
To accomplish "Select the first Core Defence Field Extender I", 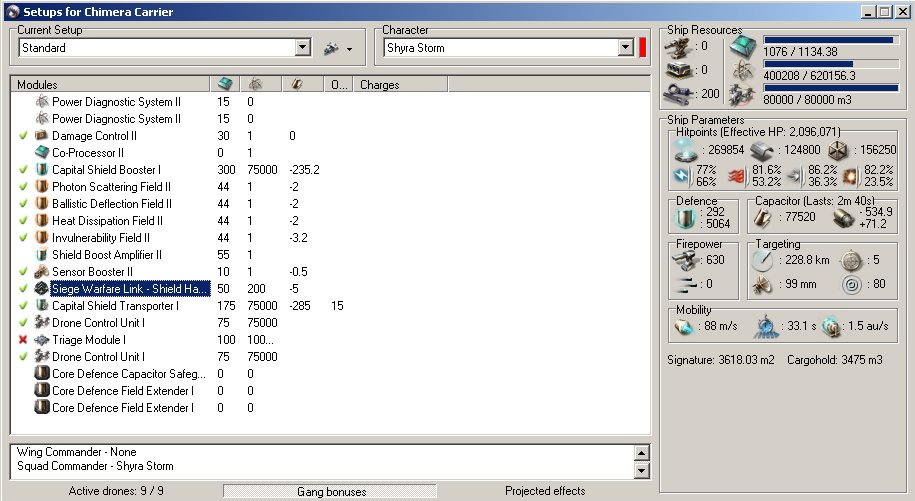I will [123, 390].
